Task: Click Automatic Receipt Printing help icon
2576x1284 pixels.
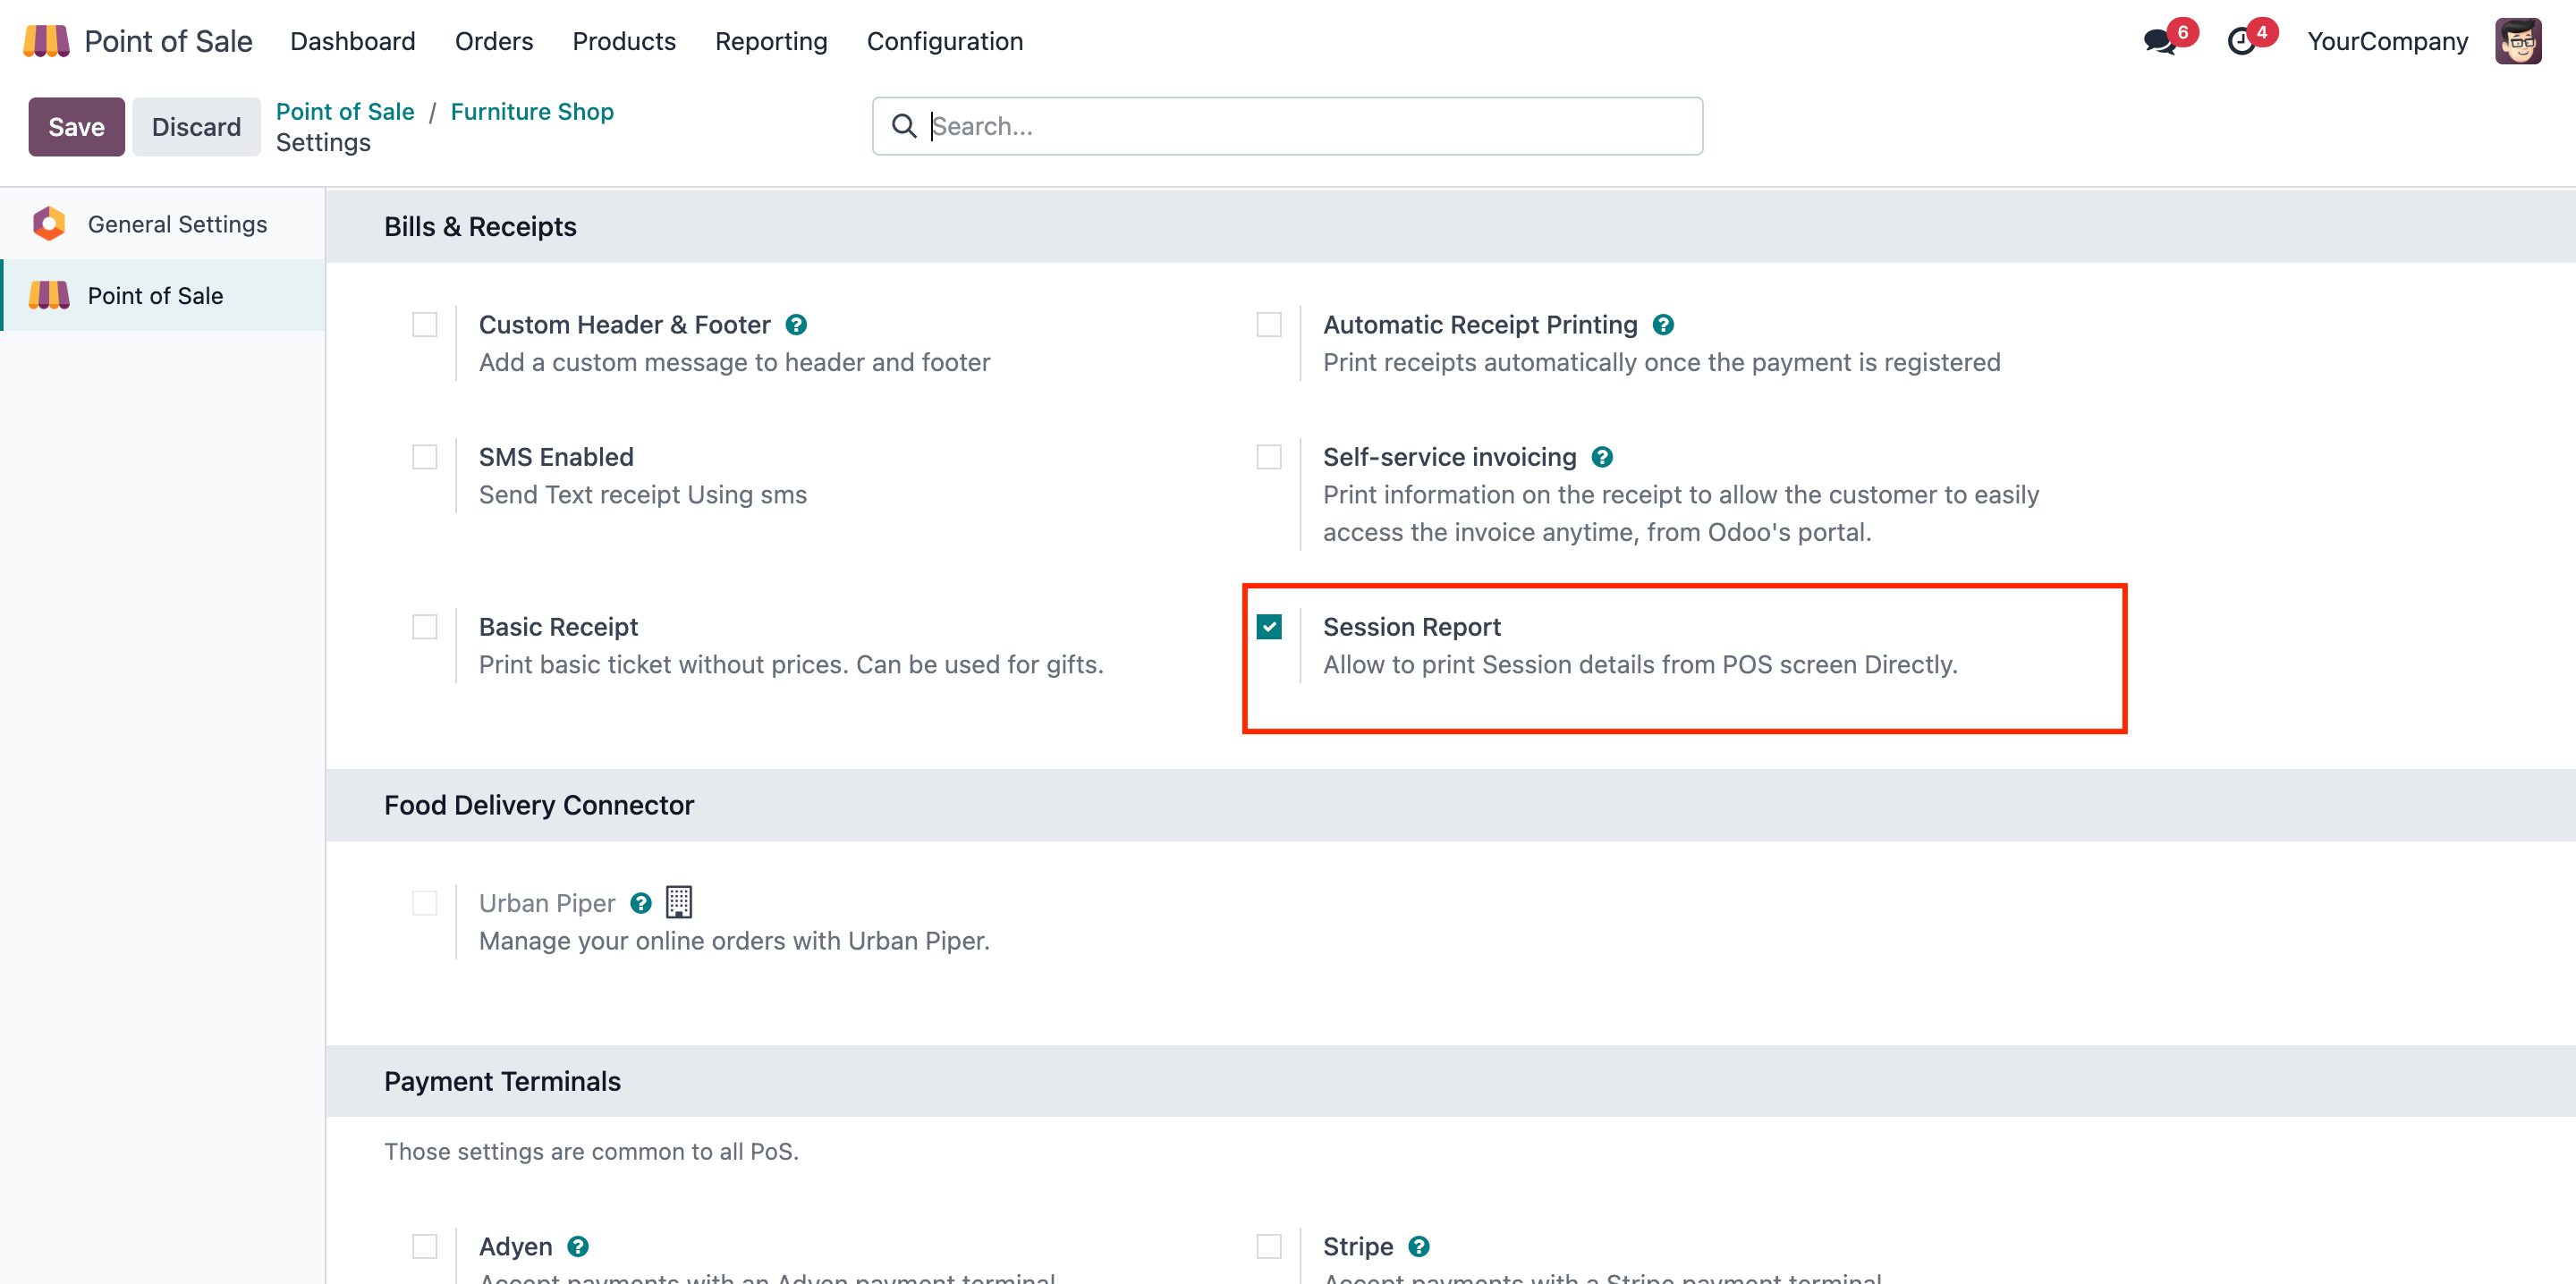Action: pyautogui.click(x=1663, y=325)
